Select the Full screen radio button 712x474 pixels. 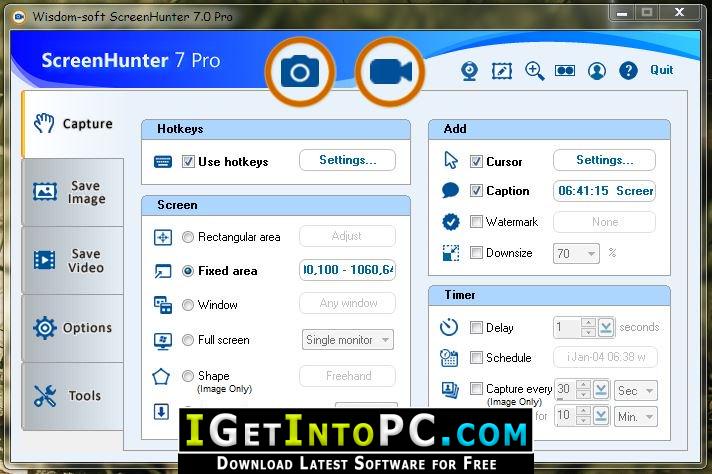188,340
